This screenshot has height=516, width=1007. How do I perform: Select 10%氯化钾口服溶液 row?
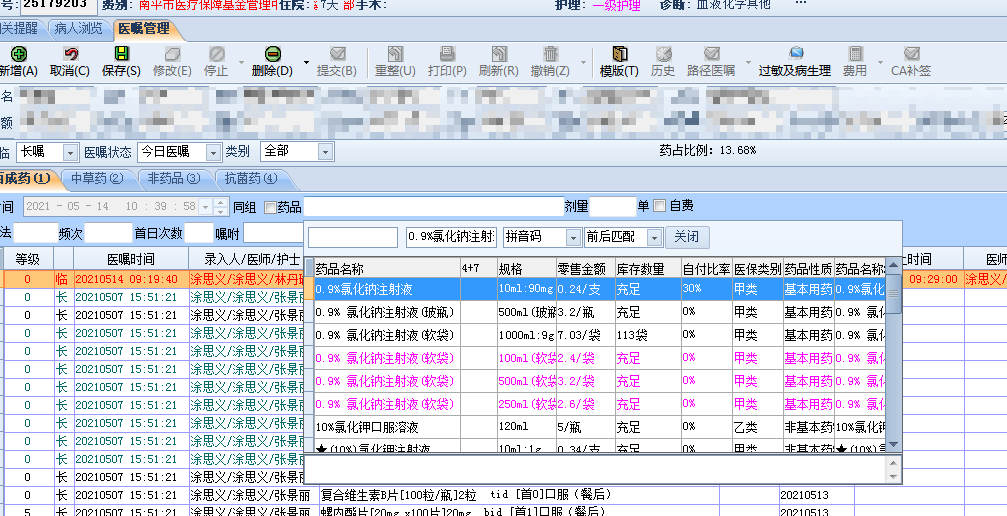[x=599, y=427]
